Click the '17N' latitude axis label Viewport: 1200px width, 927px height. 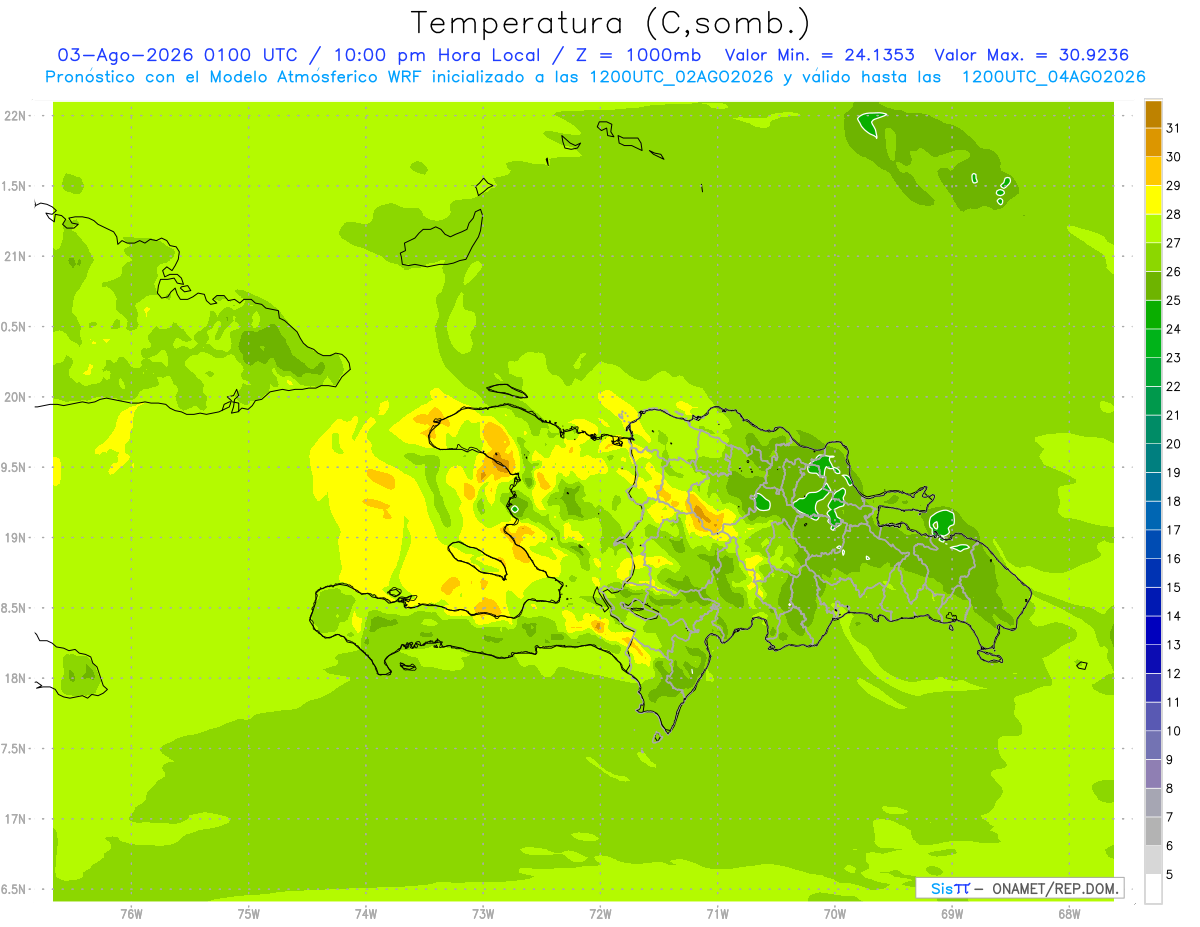pyautogui.click(x=16, y=819)
